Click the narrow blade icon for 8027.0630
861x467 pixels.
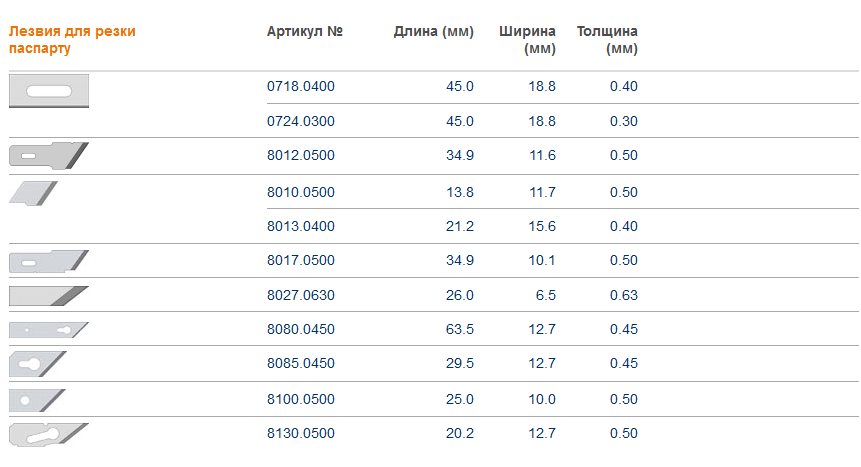click(x=49, y=296)
